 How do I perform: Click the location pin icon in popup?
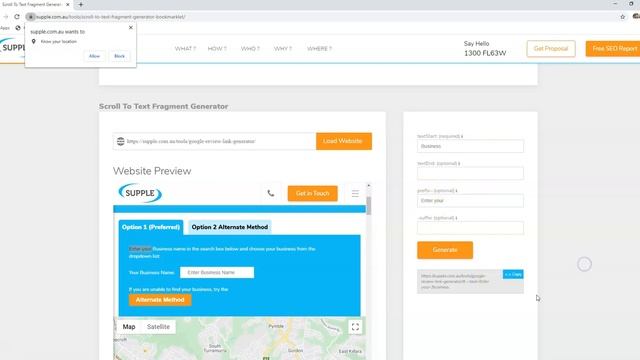tap(34, 41)
